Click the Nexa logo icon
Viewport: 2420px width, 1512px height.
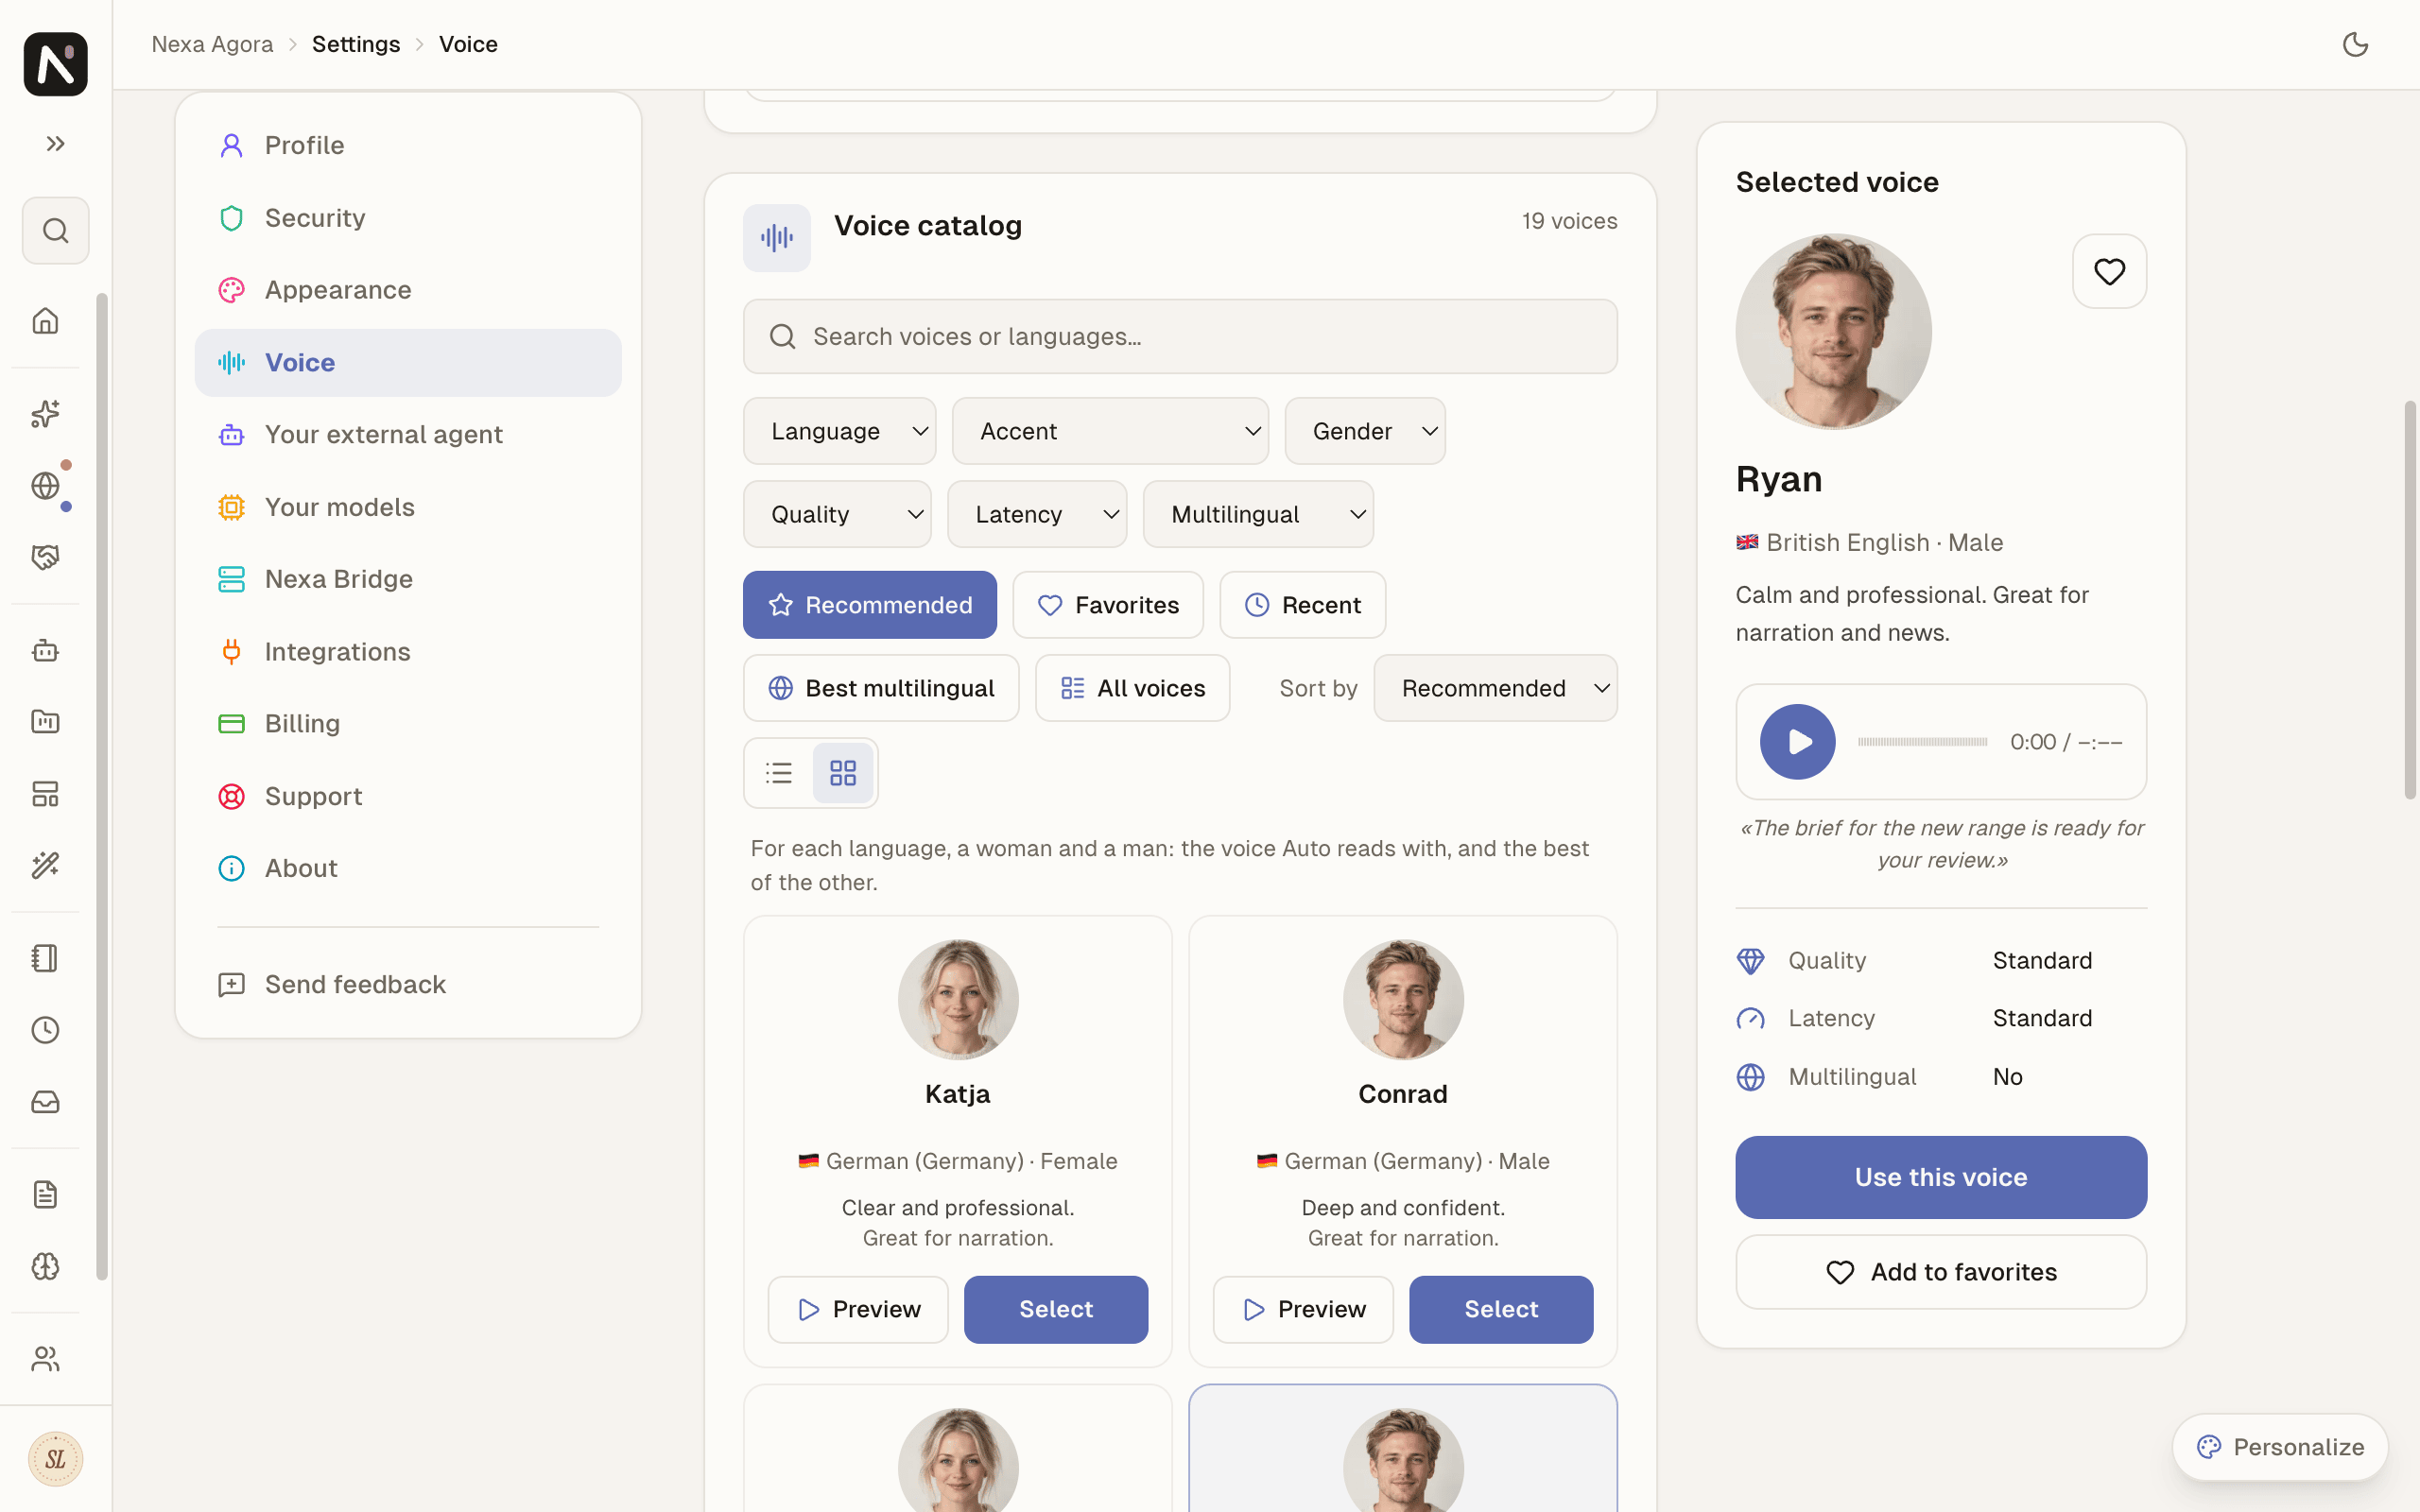click(55, 64)
